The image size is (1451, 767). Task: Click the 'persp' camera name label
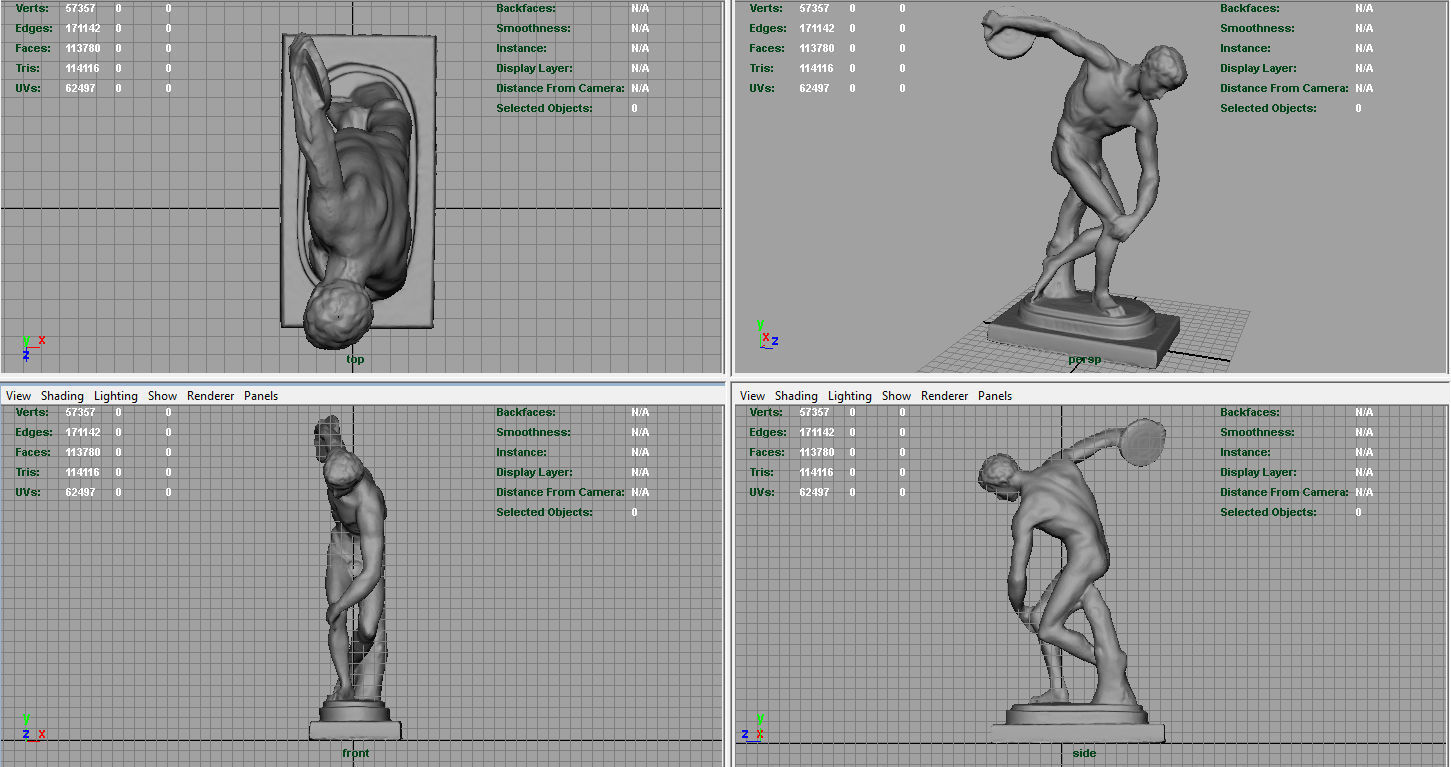[1084, 359]
